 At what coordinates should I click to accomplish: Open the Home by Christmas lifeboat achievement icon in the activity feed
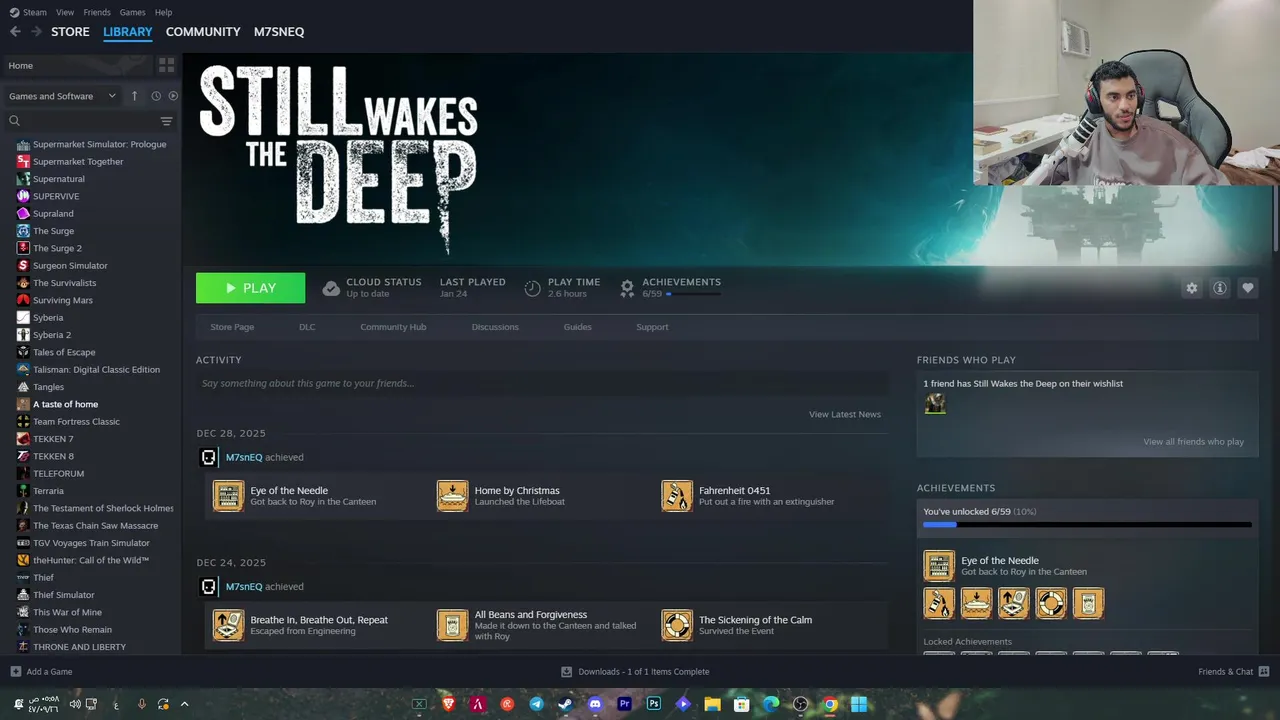[x=452, y=496]
